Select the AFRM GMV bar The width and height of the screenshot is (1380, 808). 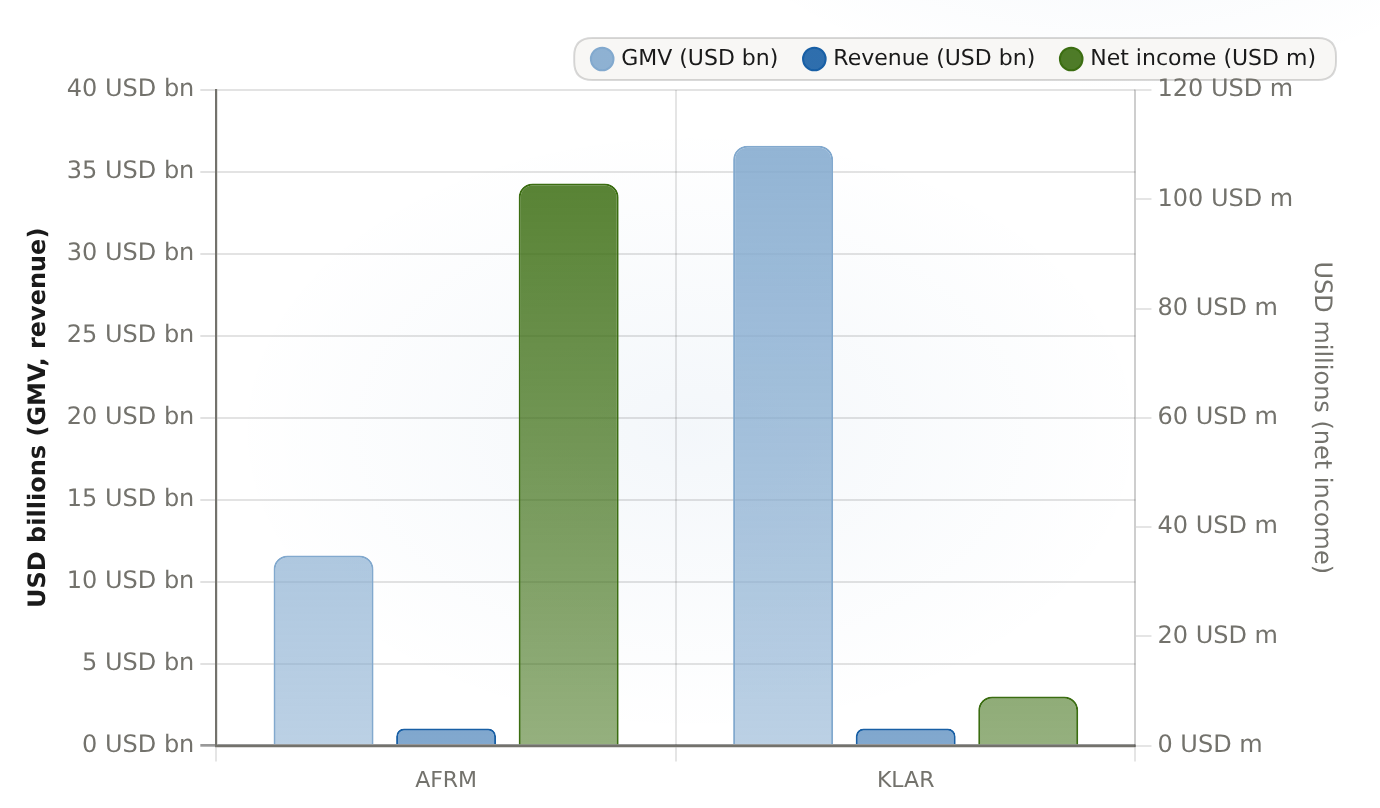click(323, 651)
